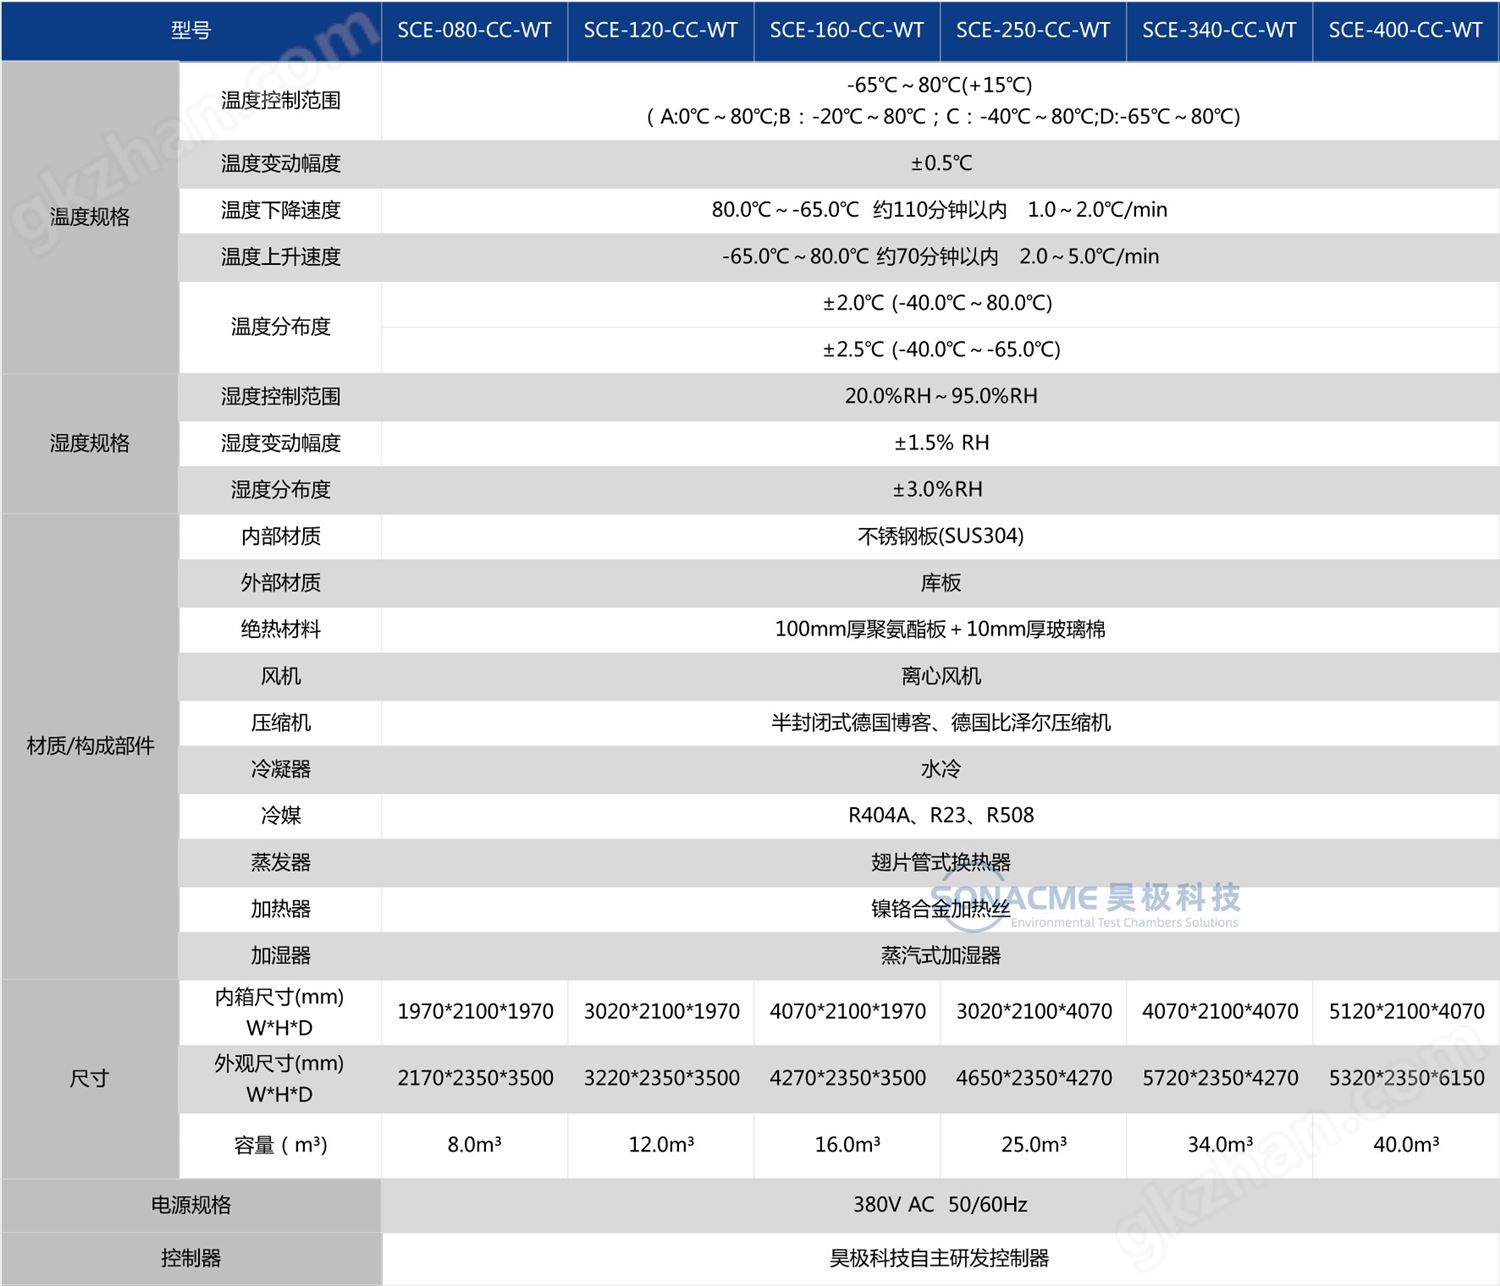The width and height of the screenshot is (1500, 1286).
Task: Click the 蒸汽式加湿器 value
Action: coord(941,956)
